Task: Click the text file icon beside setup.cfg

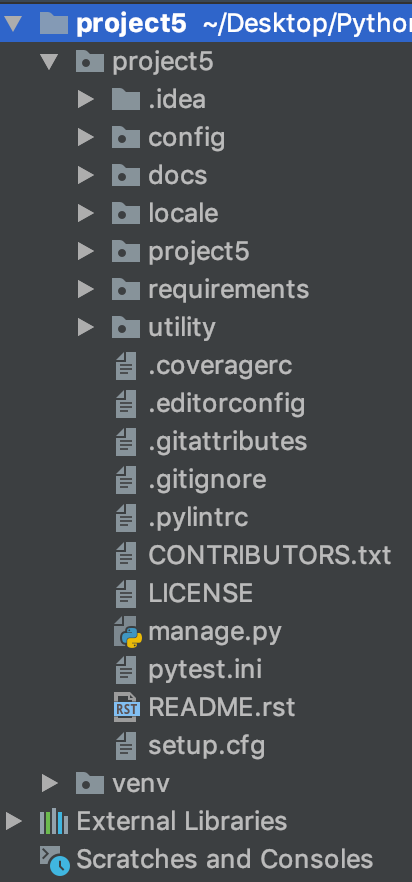Action: pyautogui.click(x=126, y=746)
